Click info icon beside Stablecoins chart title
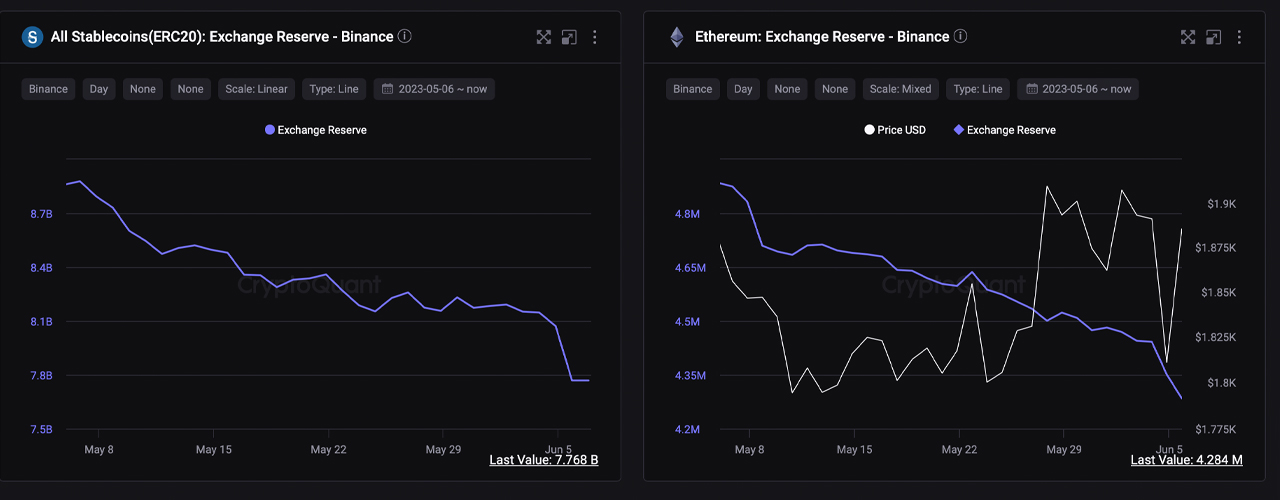 (405, 36)
